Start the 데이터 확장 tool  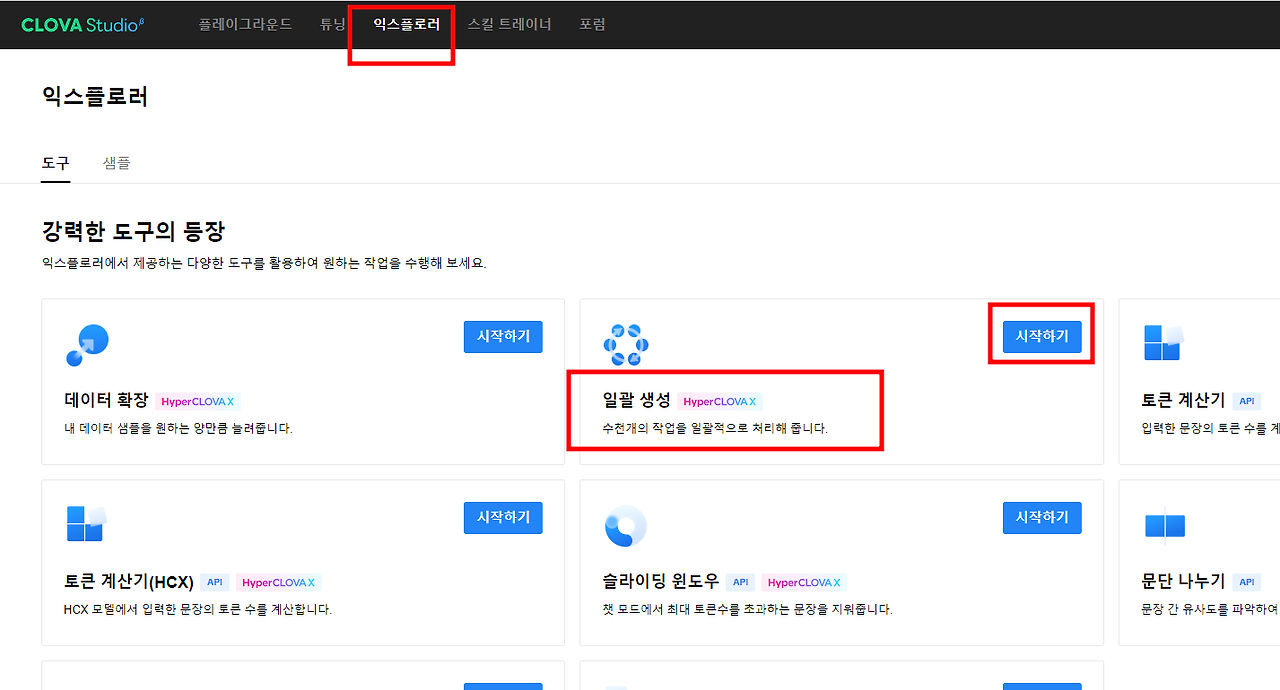[503, 337]
